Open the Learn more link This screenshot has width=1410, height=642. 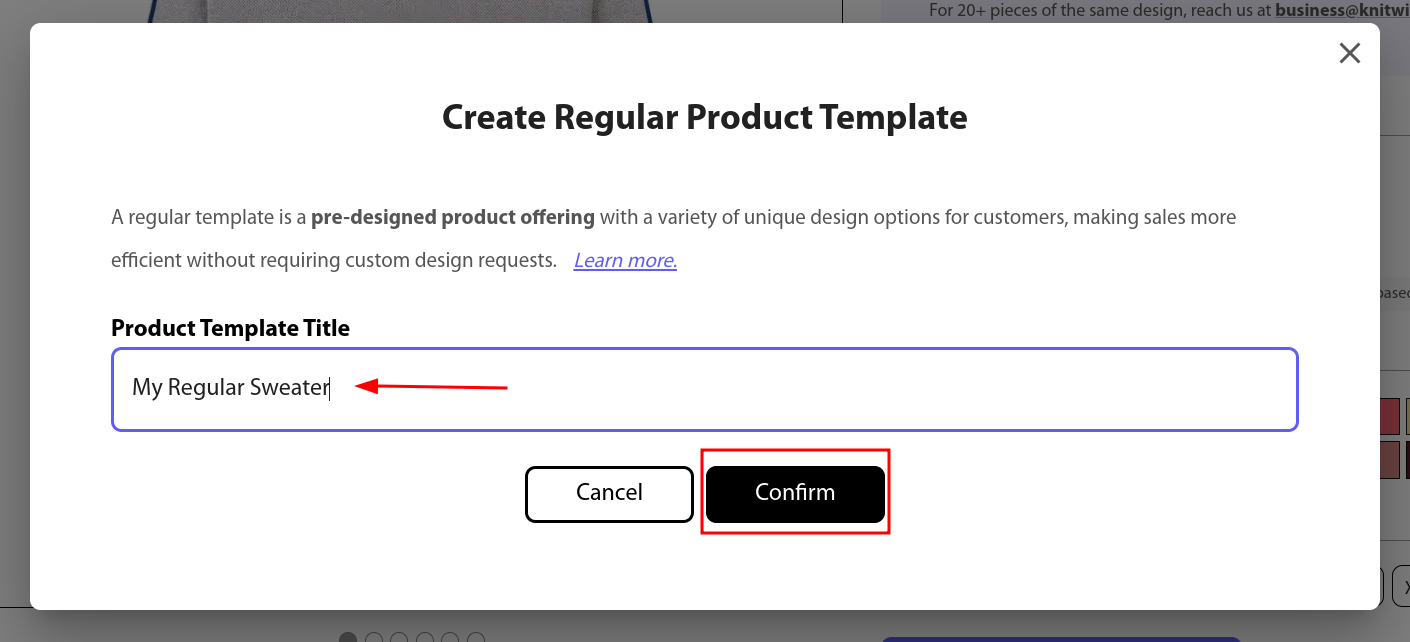click(x=625, y=261)
